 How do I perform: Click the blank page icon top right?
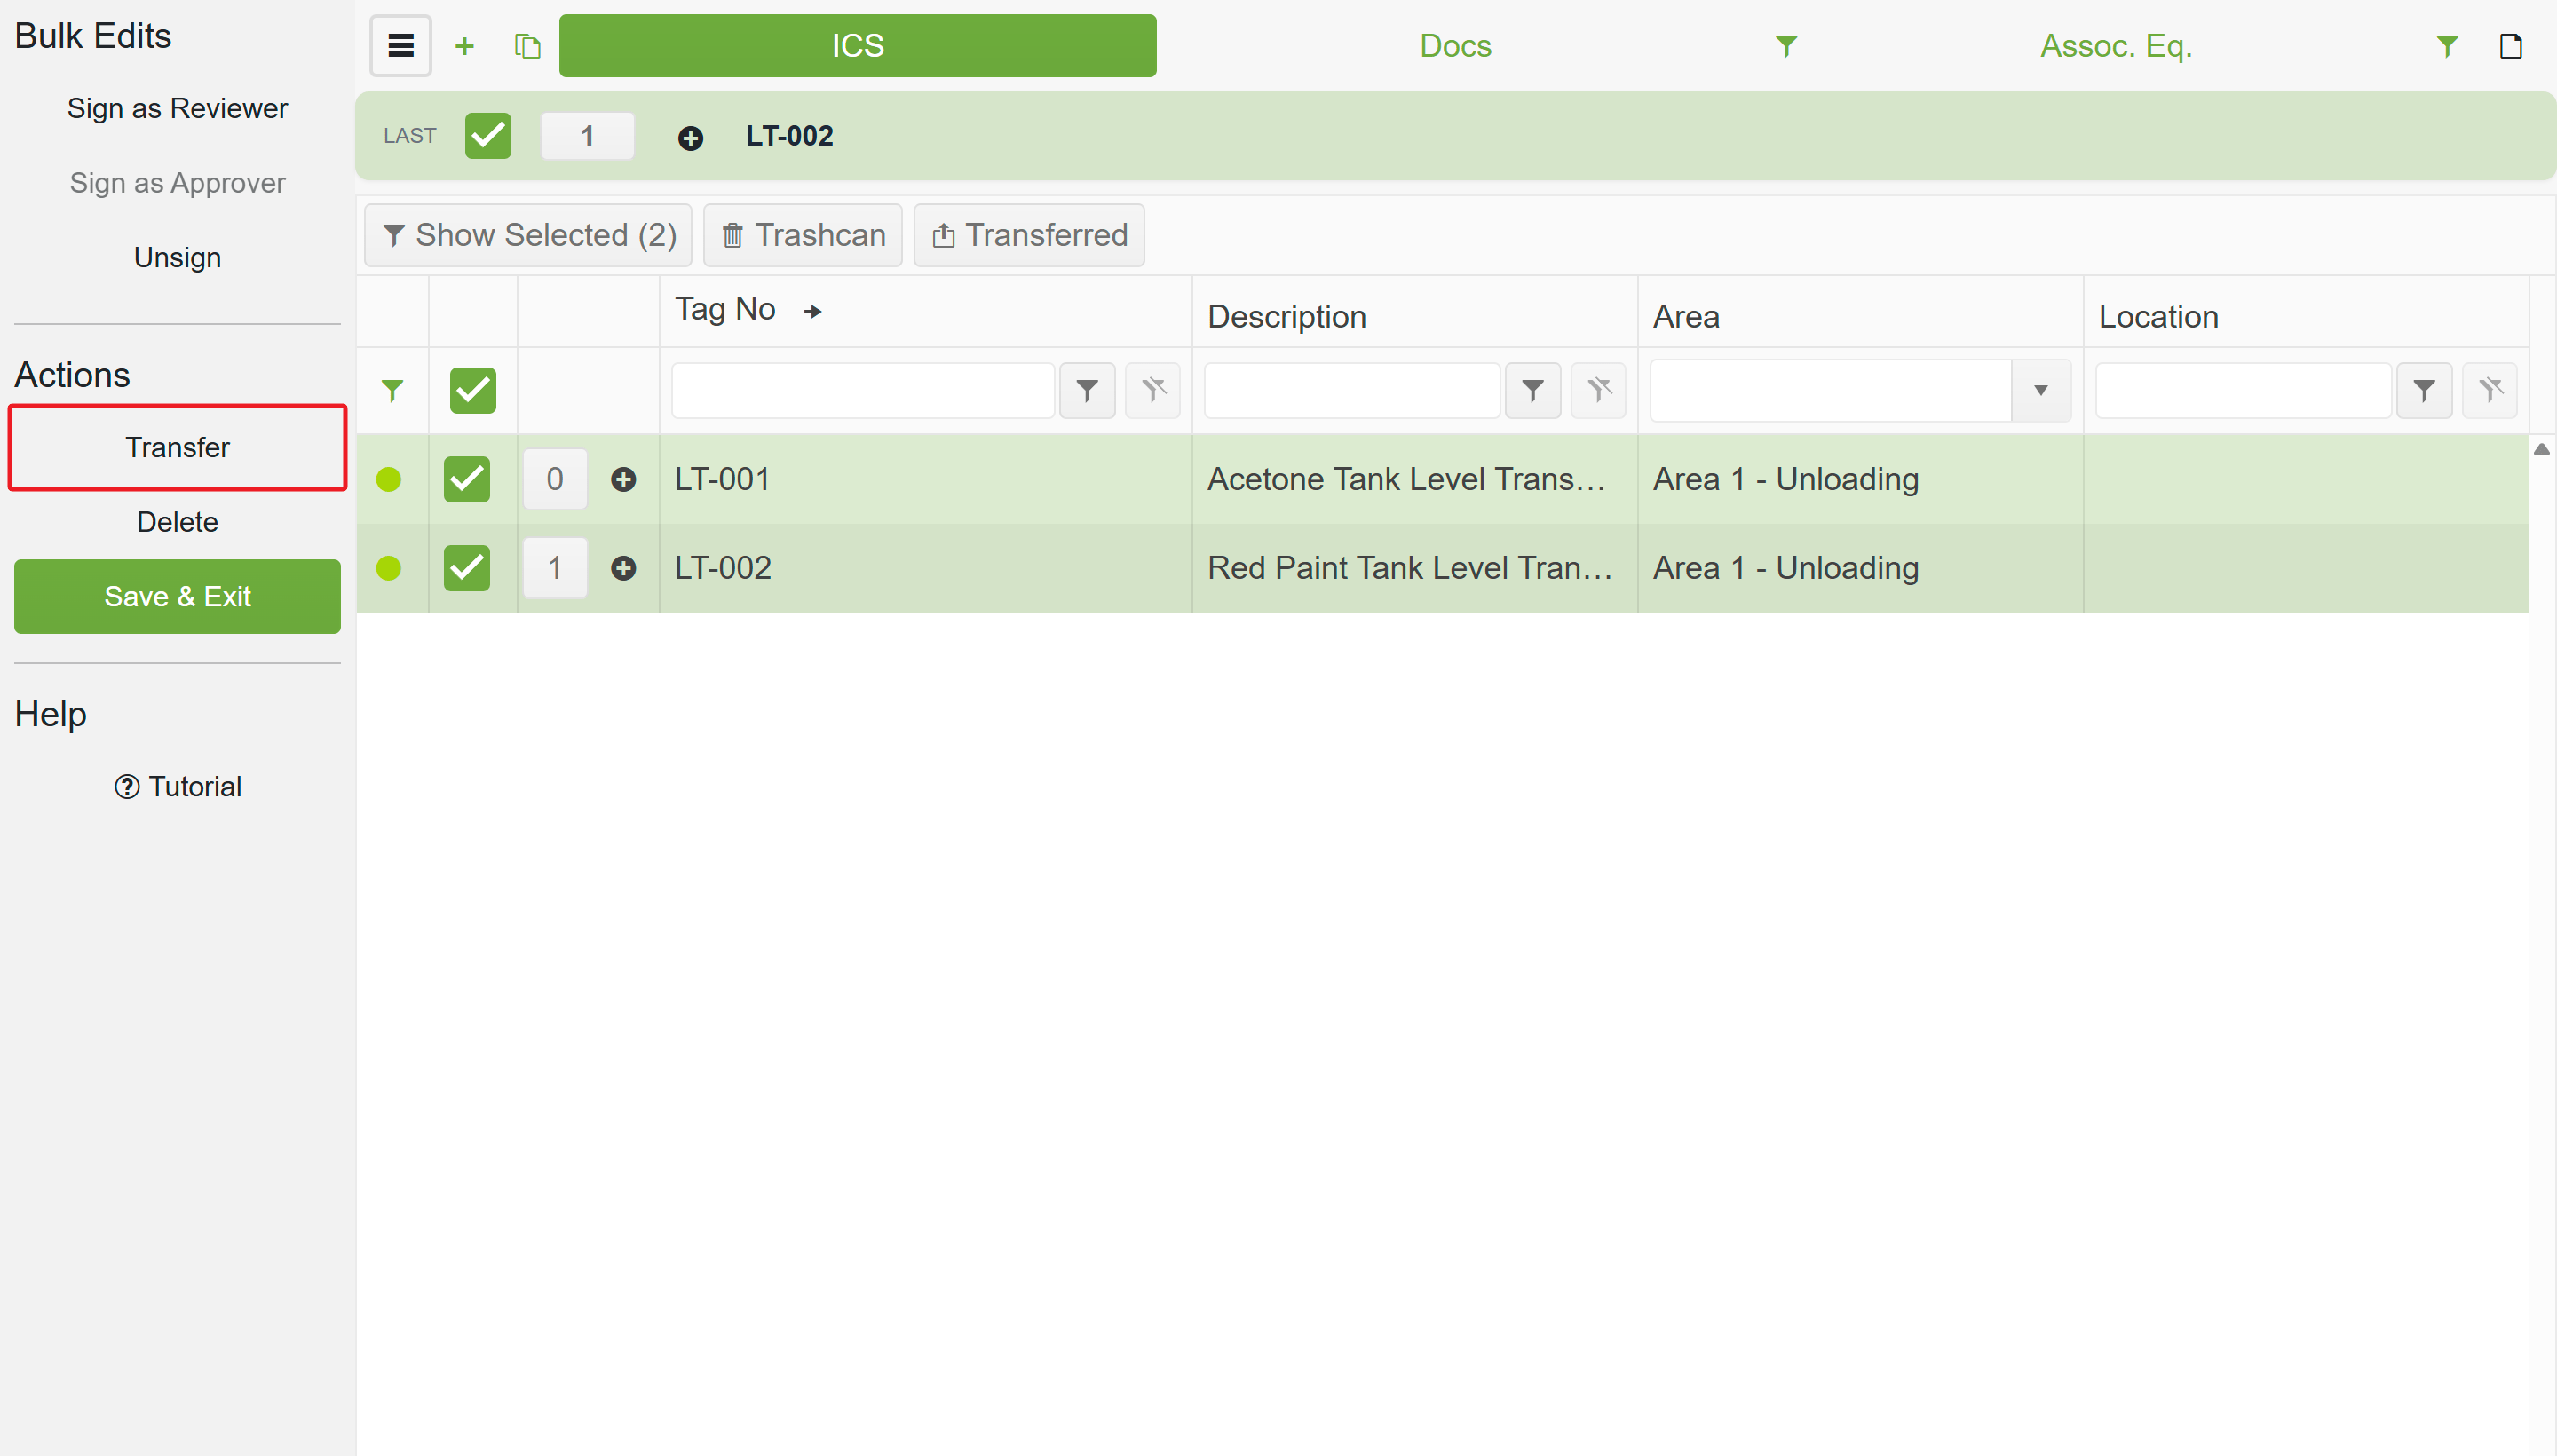(x=2510, y=46)
